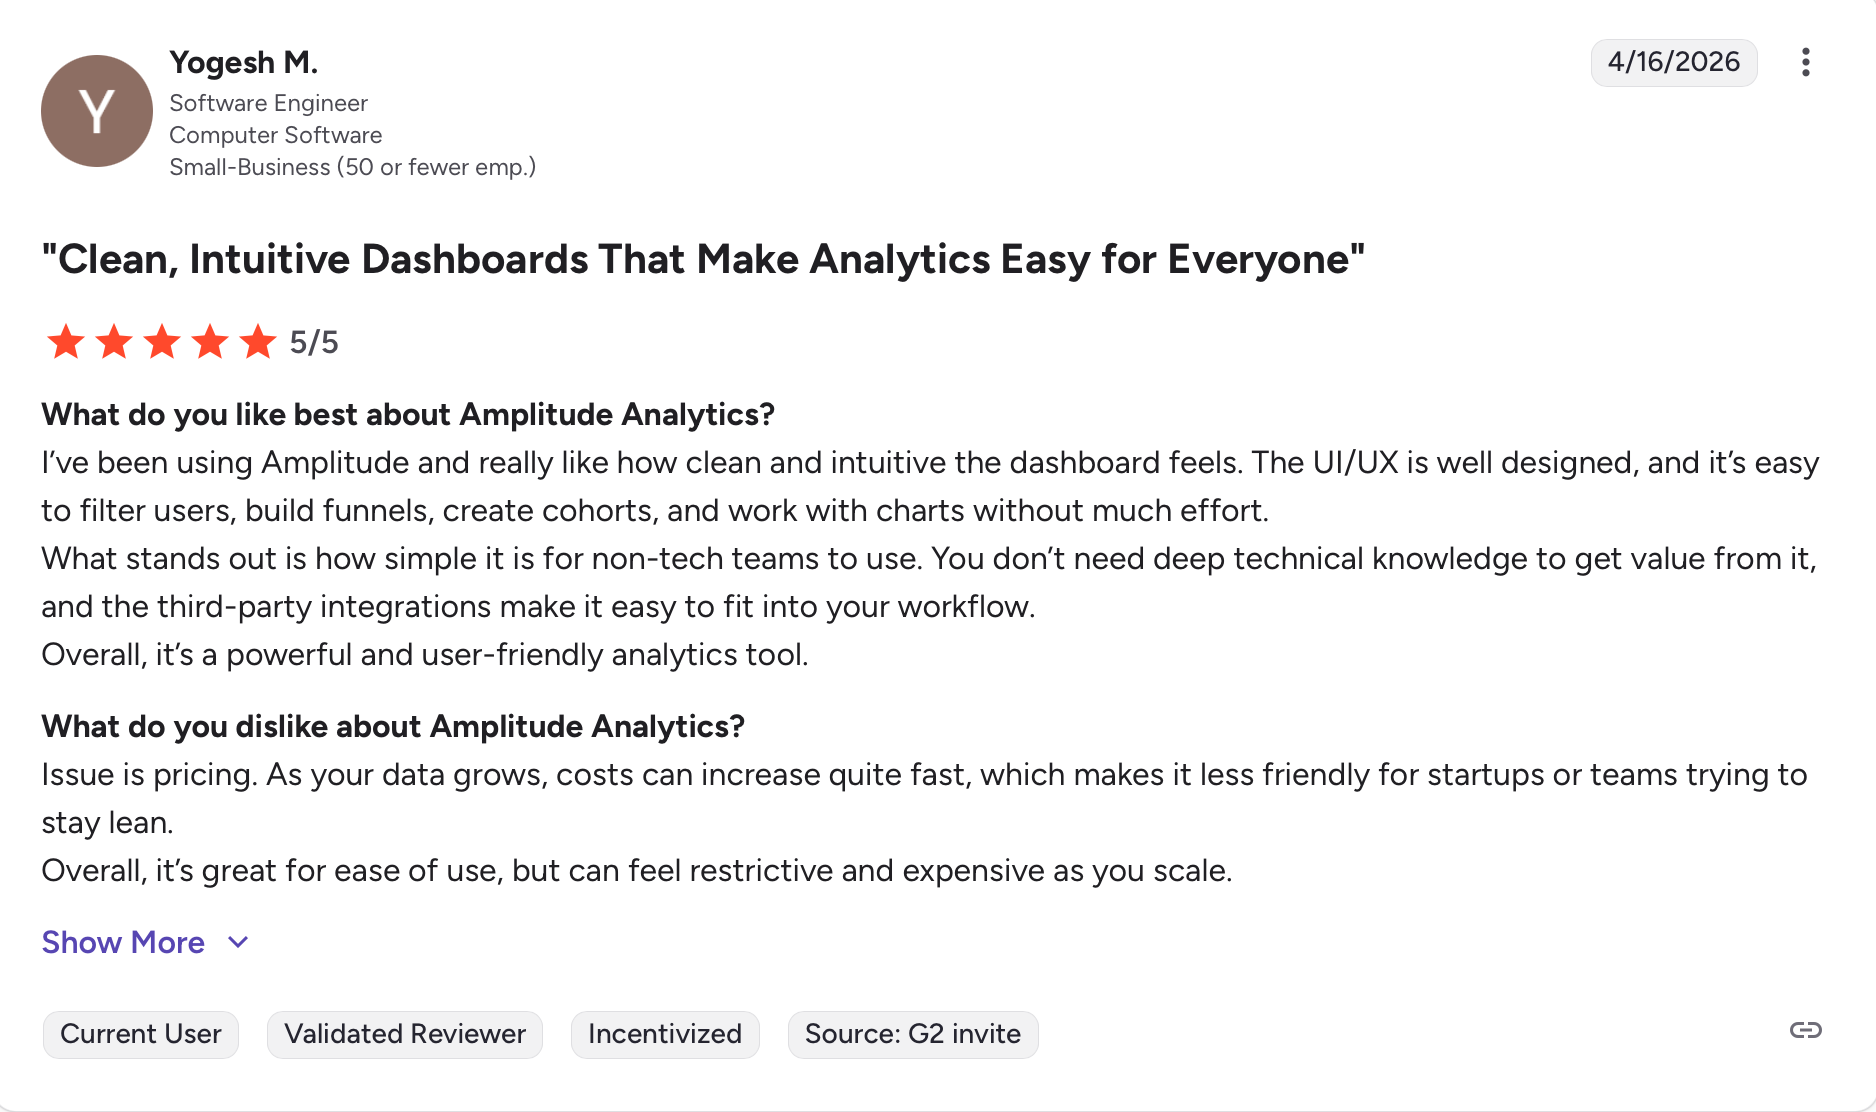Select the Validated Reviewer tag
The width and height of the screenshot is (1876, 1112).
404,1034
